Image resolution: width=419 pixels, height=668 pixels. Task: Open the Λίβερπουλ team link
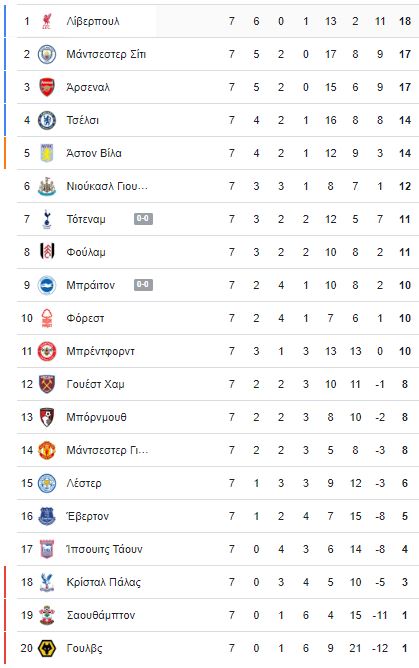(93, 21)
